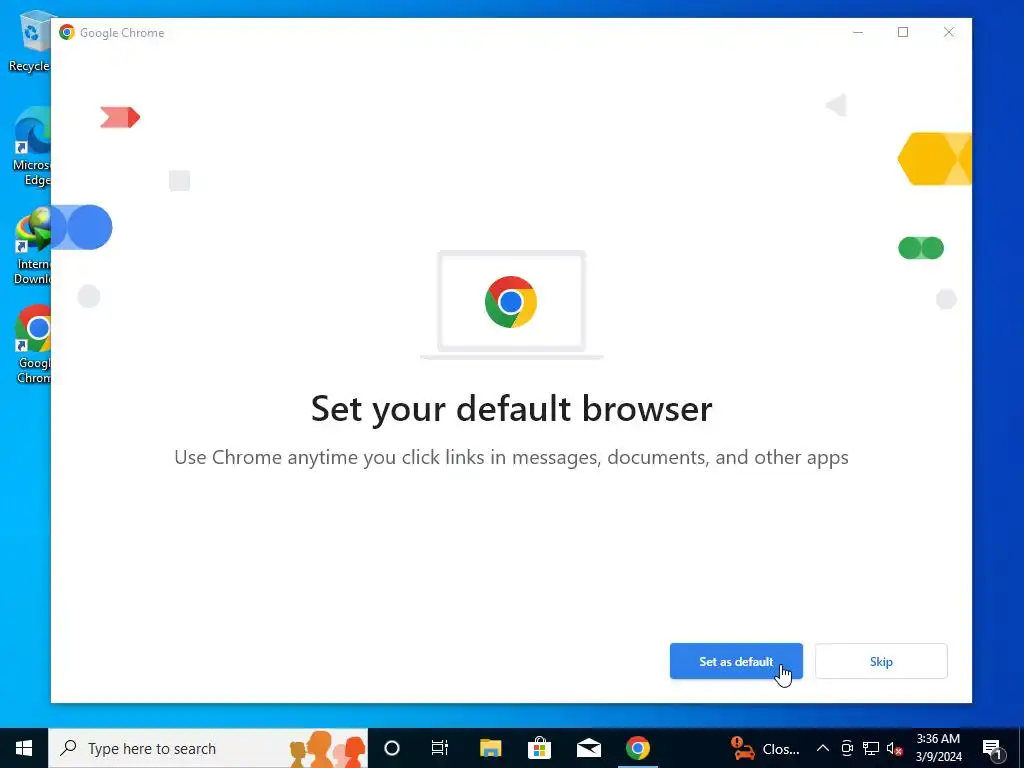Click the Set as default button
Screen dimensions: 1024x768
(736, 661)
